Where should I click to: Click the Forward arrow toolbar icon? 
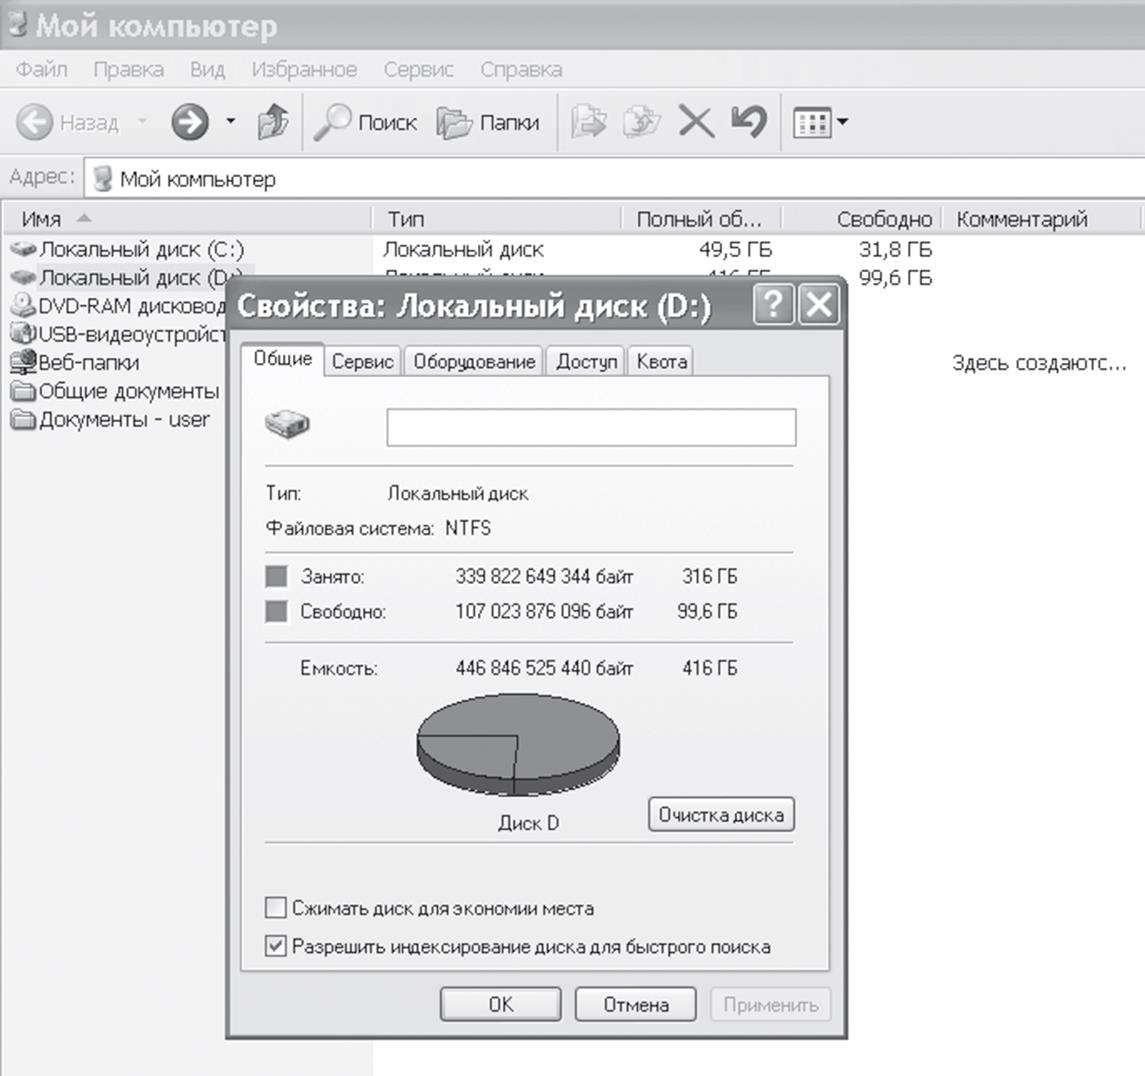tap(189, 123)
